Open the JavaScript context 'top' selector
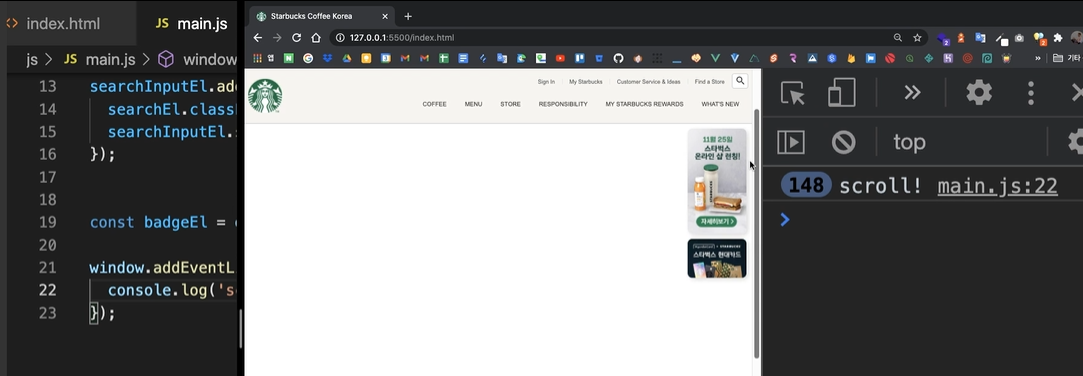This screenshot has height=376, width=1083. pos(909,142)
